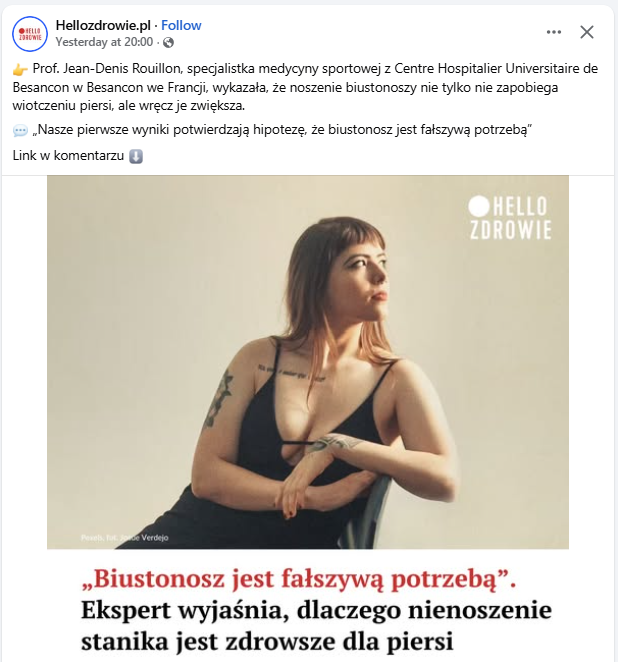Image resolution: width=618 pixels, height=662 pixels.
Task: Open the Hellozdrowie.pl profile avatar
Action: [30, 34]
